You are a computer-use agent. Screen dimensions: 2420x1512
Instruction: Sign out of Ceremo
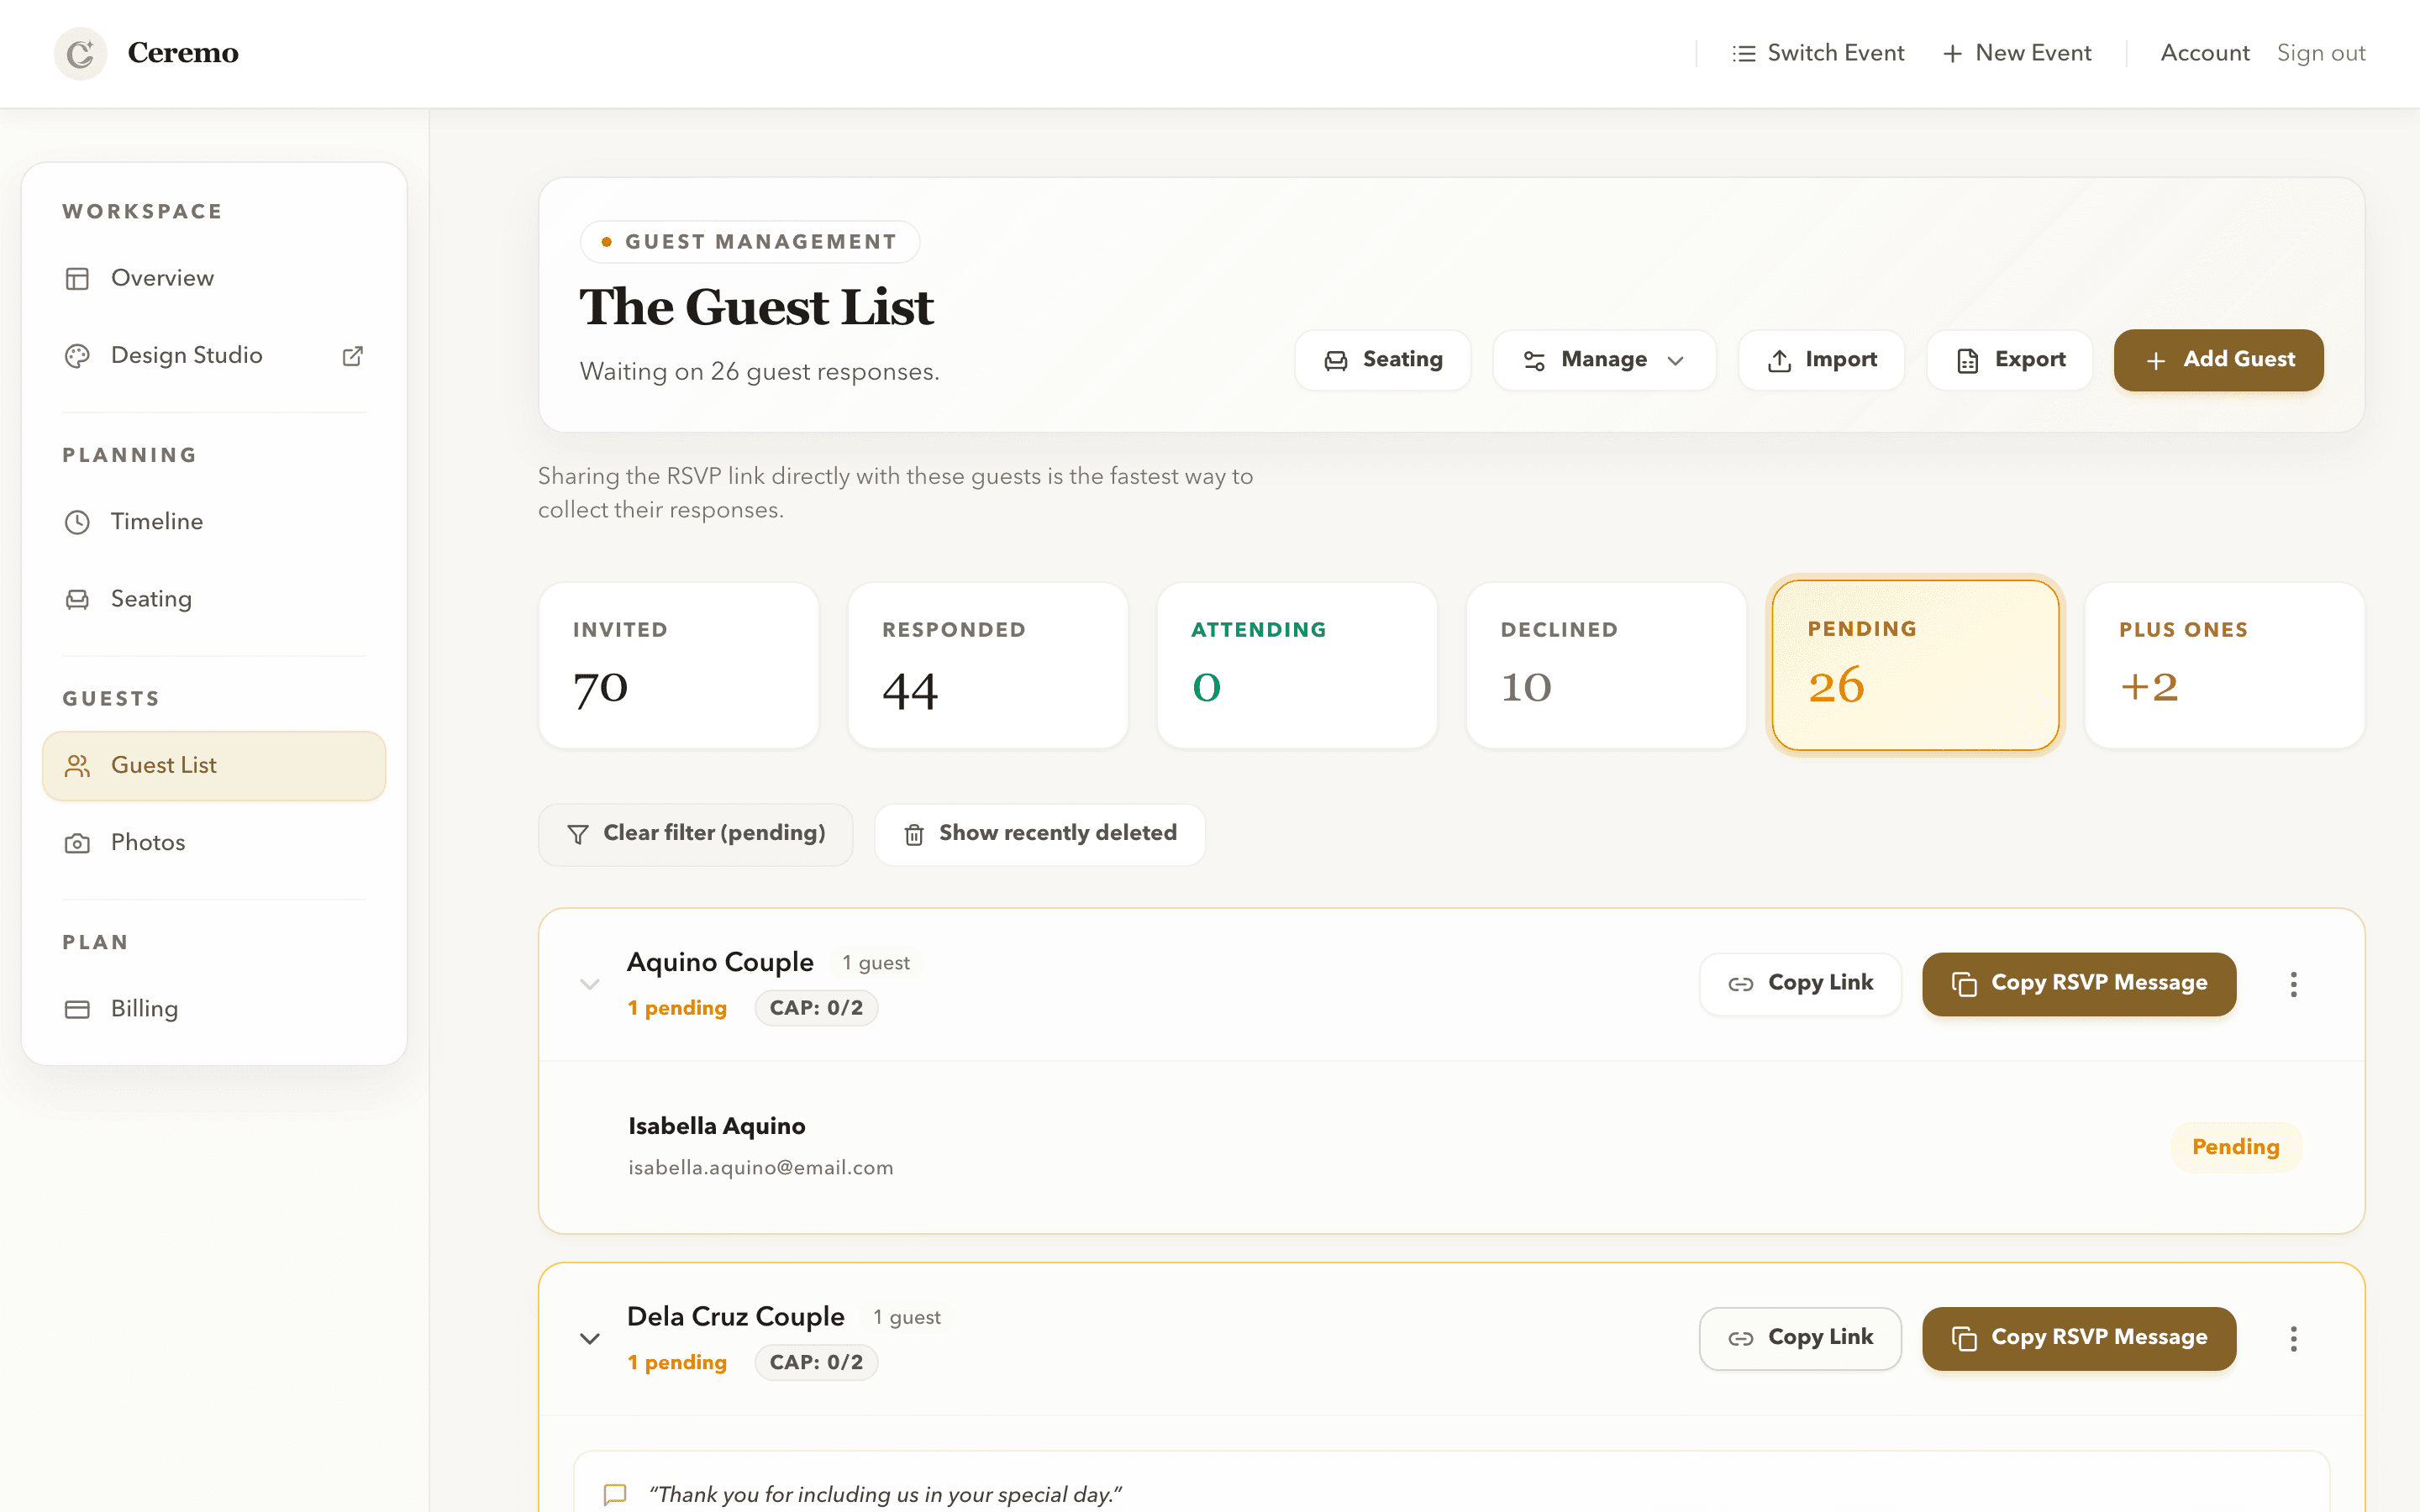pyautogui.click(x=2321, y=53)
